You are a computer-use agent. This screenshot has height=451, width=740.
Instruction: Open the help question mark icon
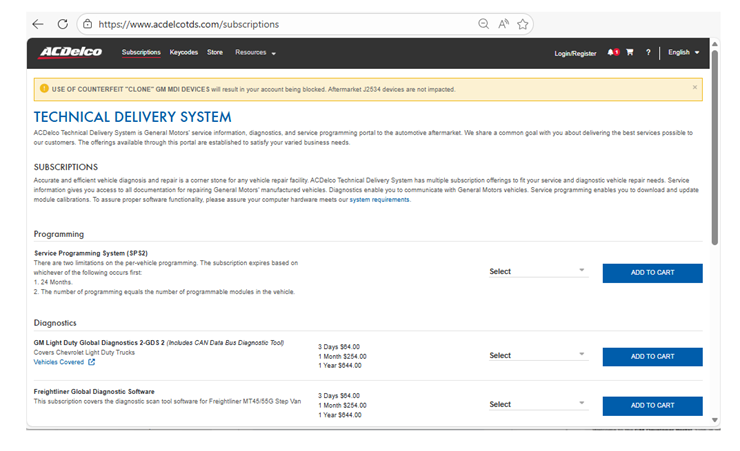648,52
